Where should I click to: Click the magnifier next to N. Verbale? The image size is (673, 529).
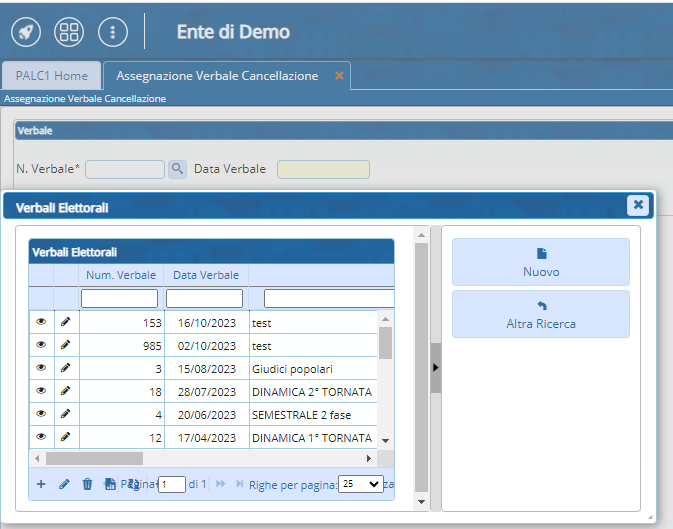click(177, 169)
